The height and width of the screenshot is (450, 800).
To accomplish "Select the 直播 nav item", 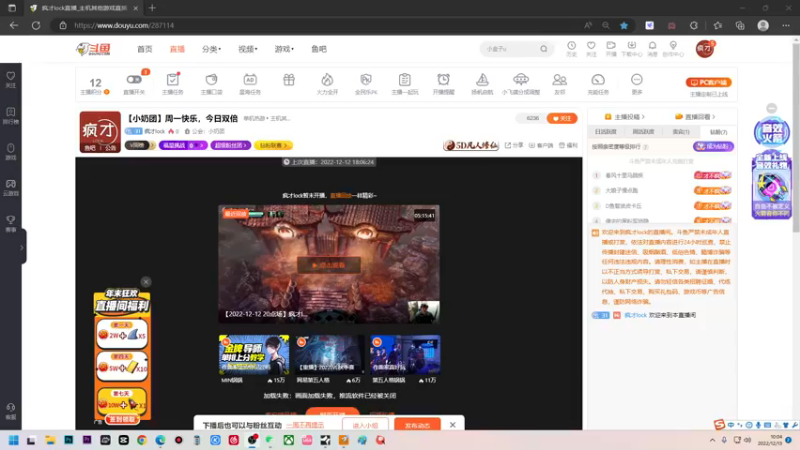I will coord(177,49).
